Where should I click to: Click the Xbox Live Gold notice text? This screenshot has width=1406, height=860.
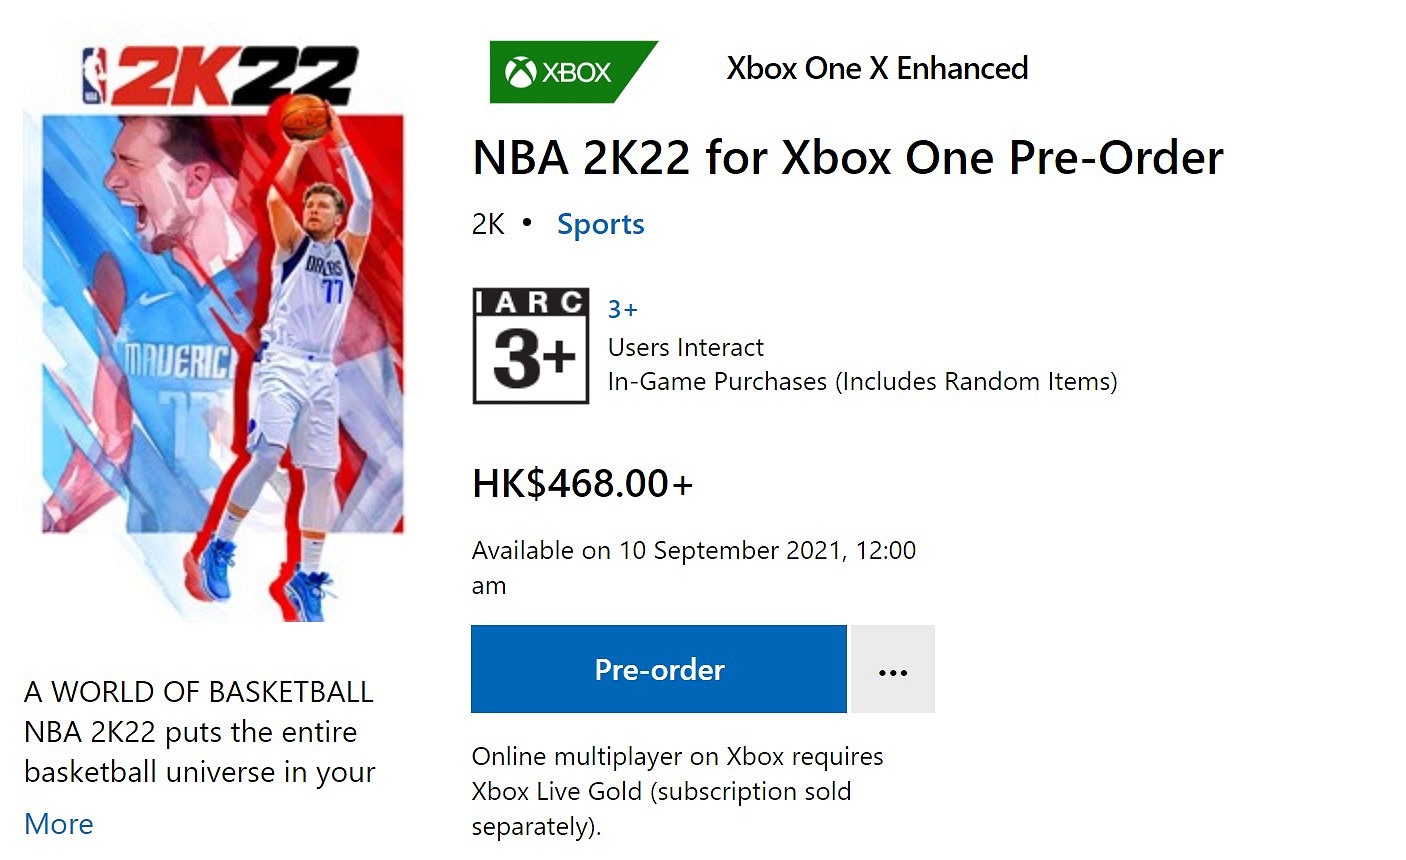point(677,791)
